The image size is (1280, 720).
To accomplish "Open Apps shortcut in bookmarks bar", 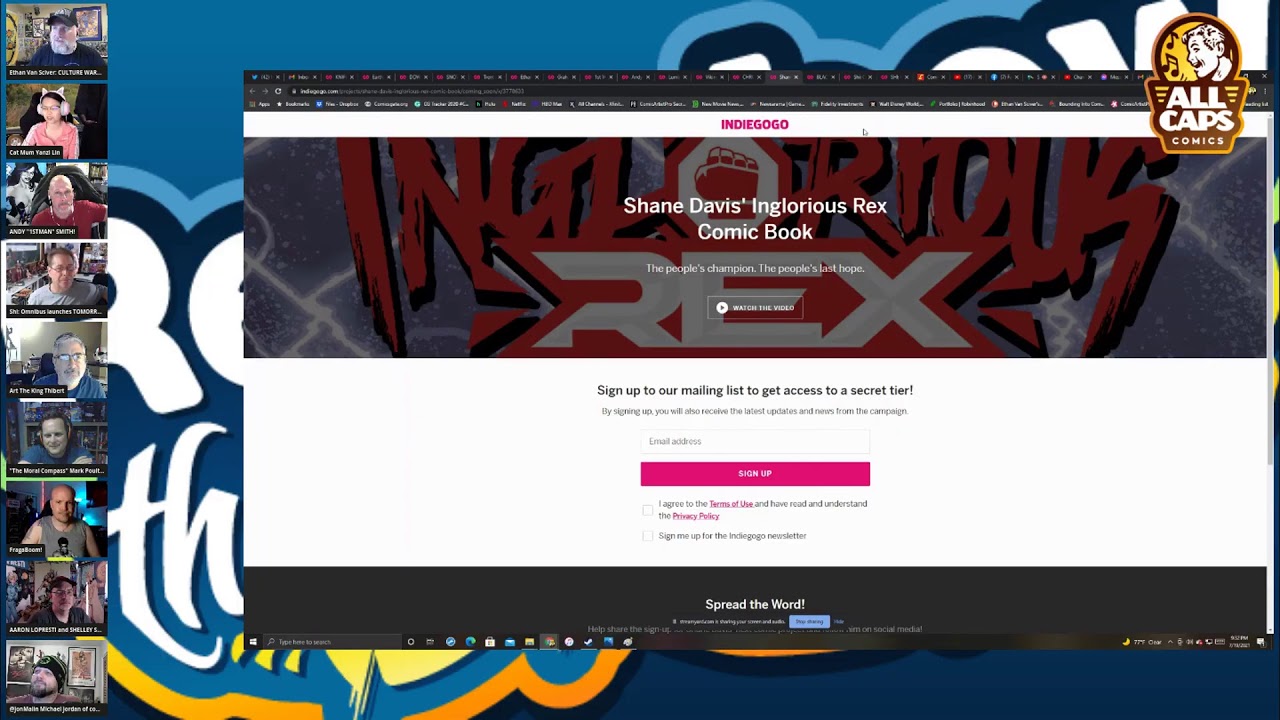I will point(260,104).
